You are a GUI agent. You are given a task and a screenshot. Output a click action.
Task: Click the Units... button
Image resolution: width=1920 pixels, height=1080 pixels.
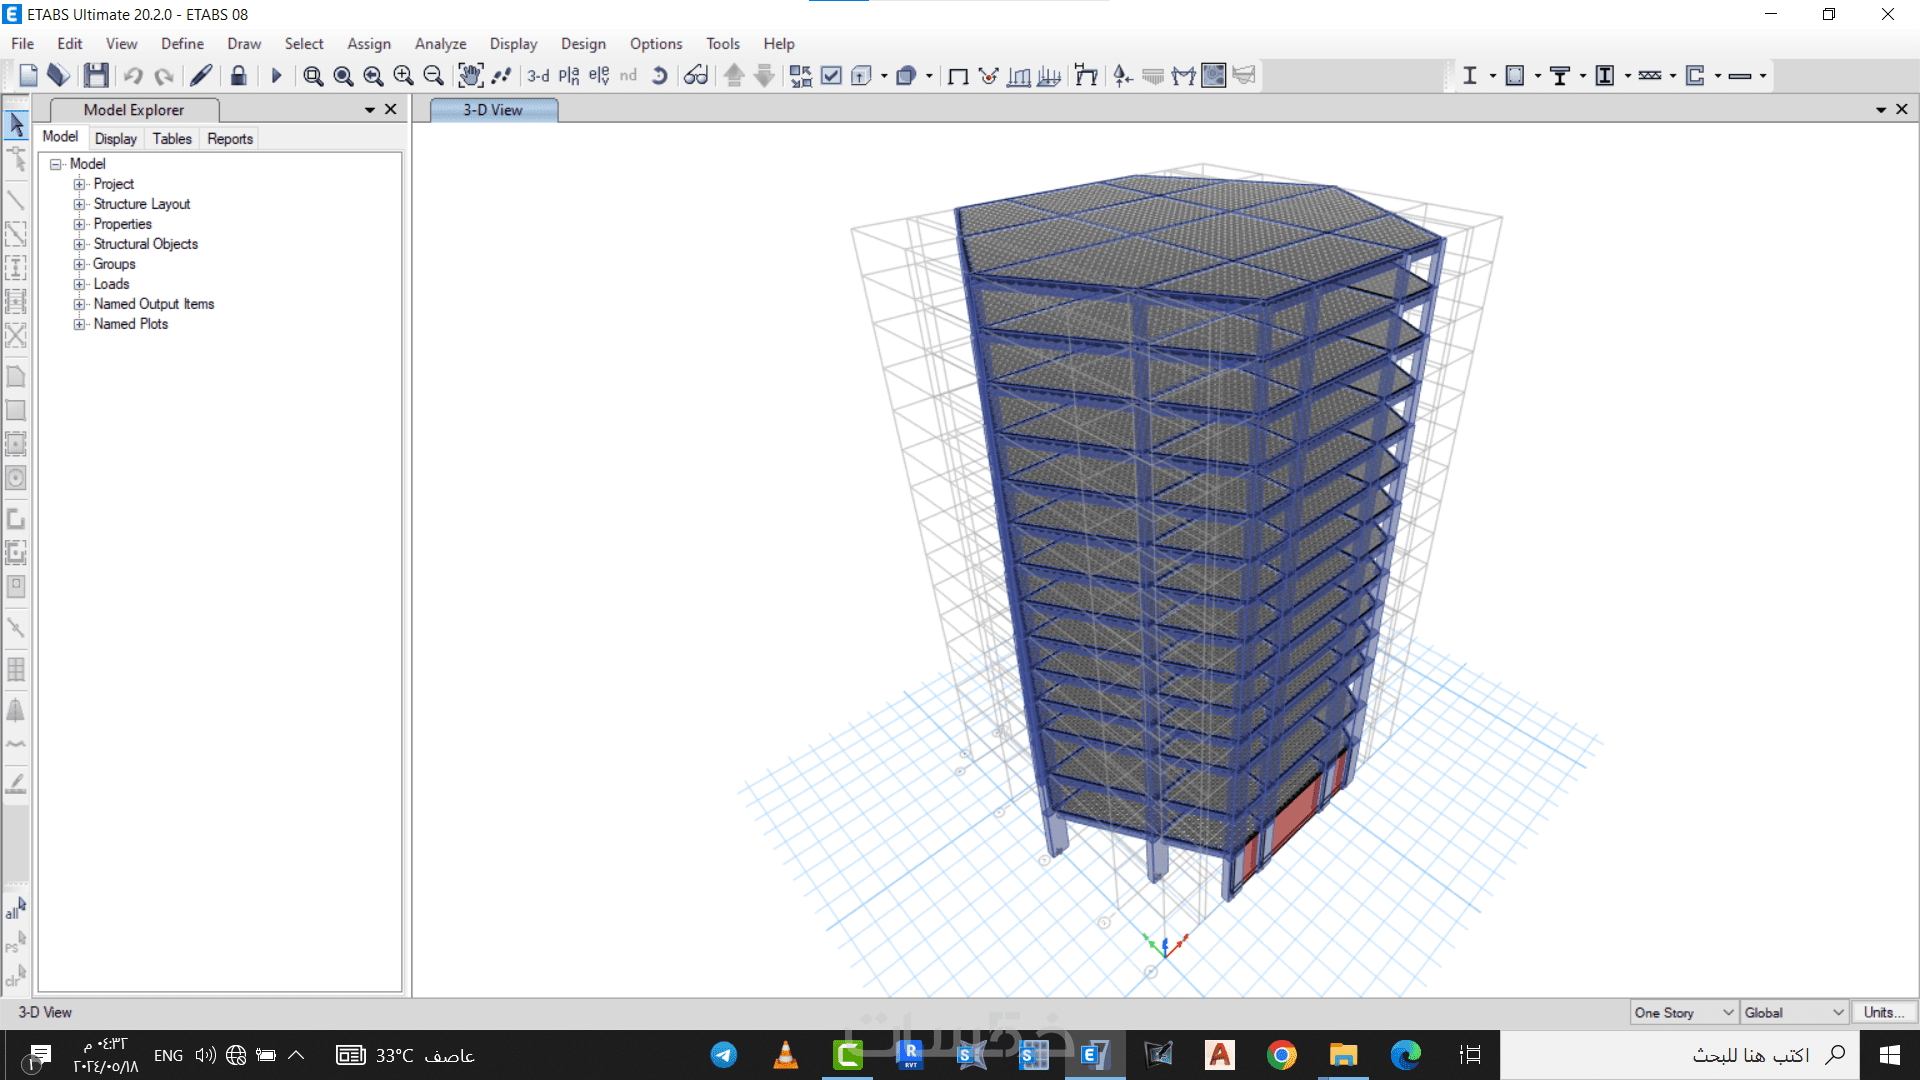tap(1883, 1012)
